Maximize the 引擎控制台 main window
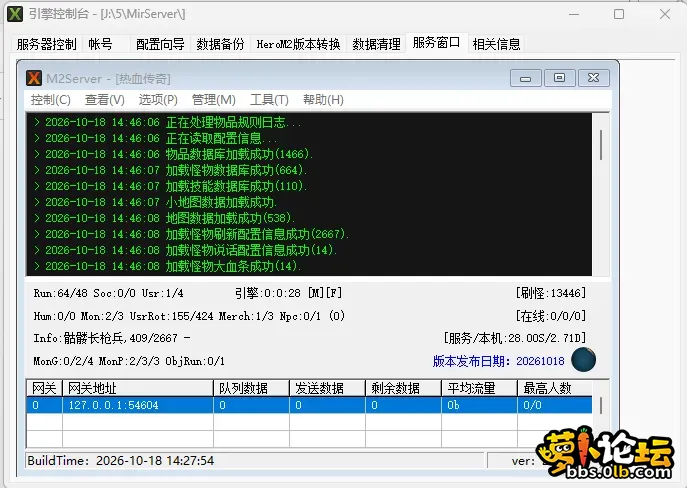Image resolution: width=687 pixels, height=488 pixels. (x=619, y=14)
